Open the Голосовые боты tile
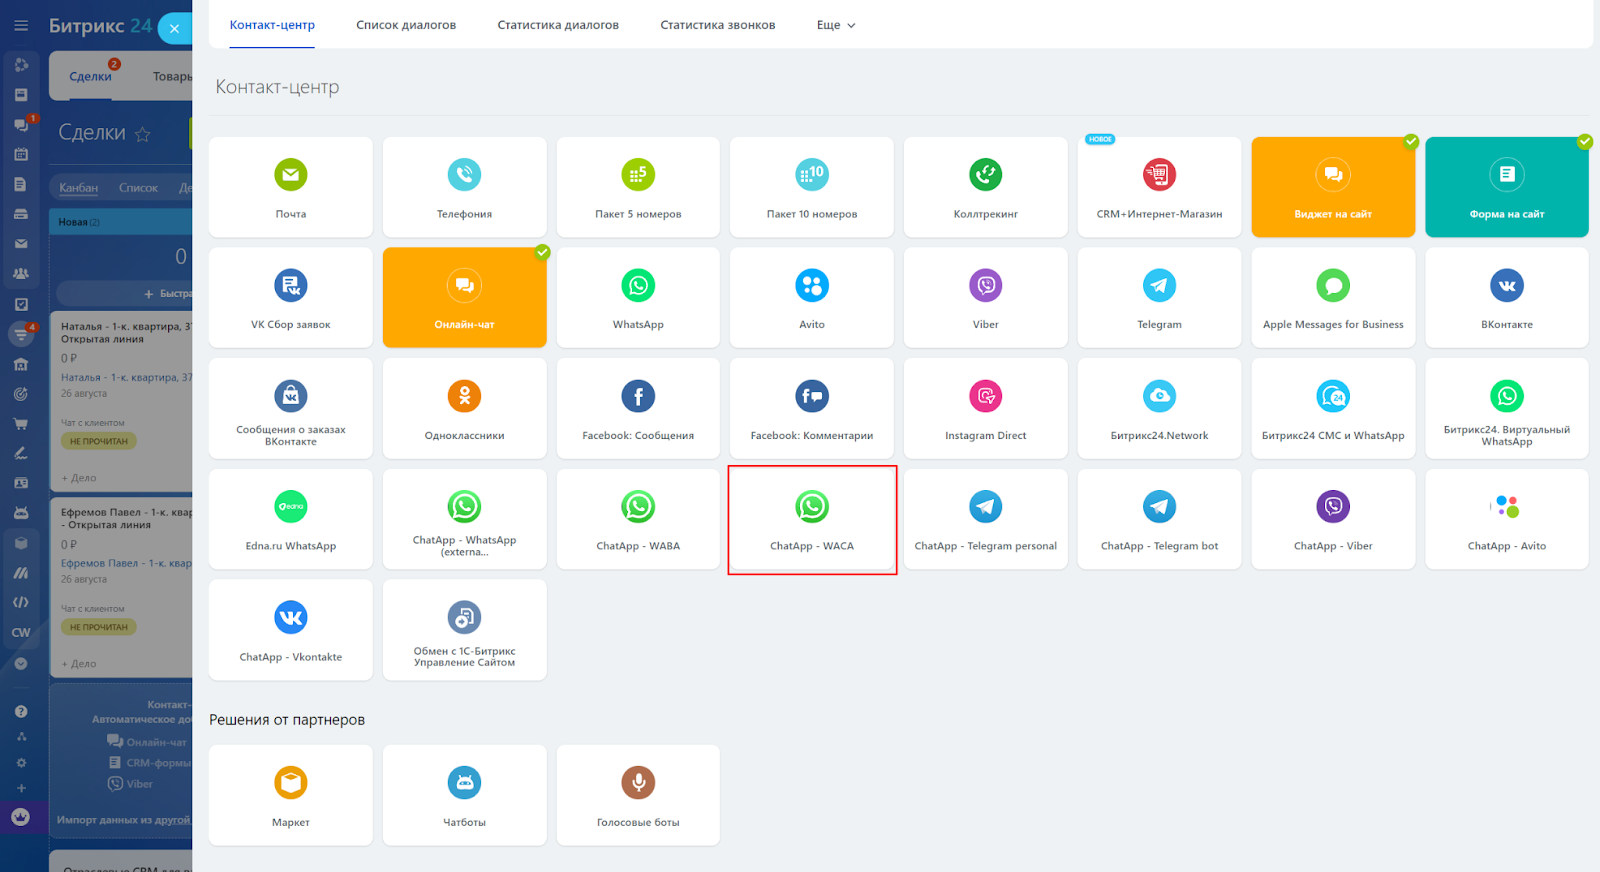 coord(638,795)
